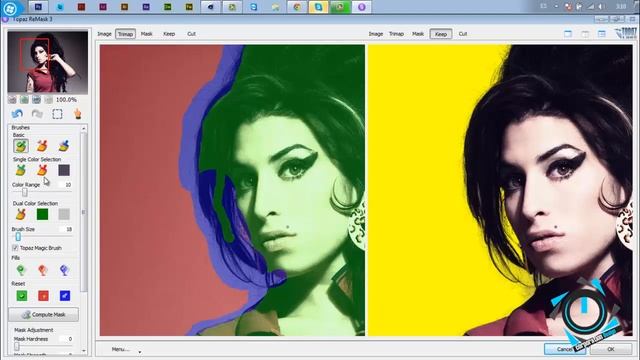The width and height of the screenshot is (640, 360).
Task: Adjust the Color Range slider
Action: [25, 192]
